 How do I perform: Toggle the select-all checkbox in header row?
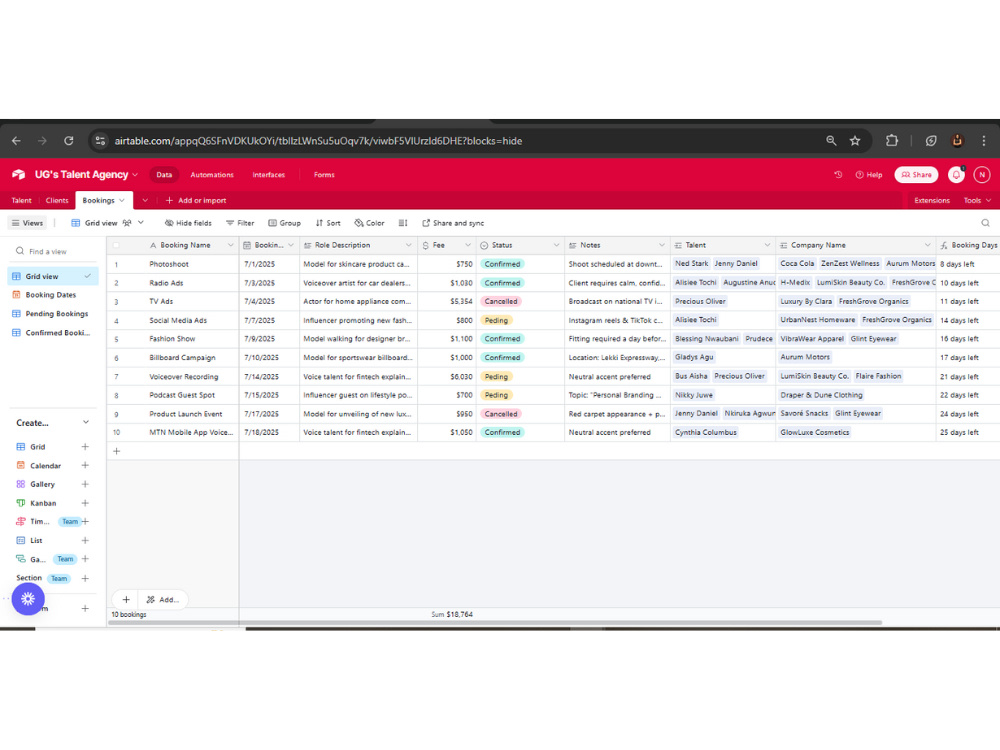pos(116,246)
